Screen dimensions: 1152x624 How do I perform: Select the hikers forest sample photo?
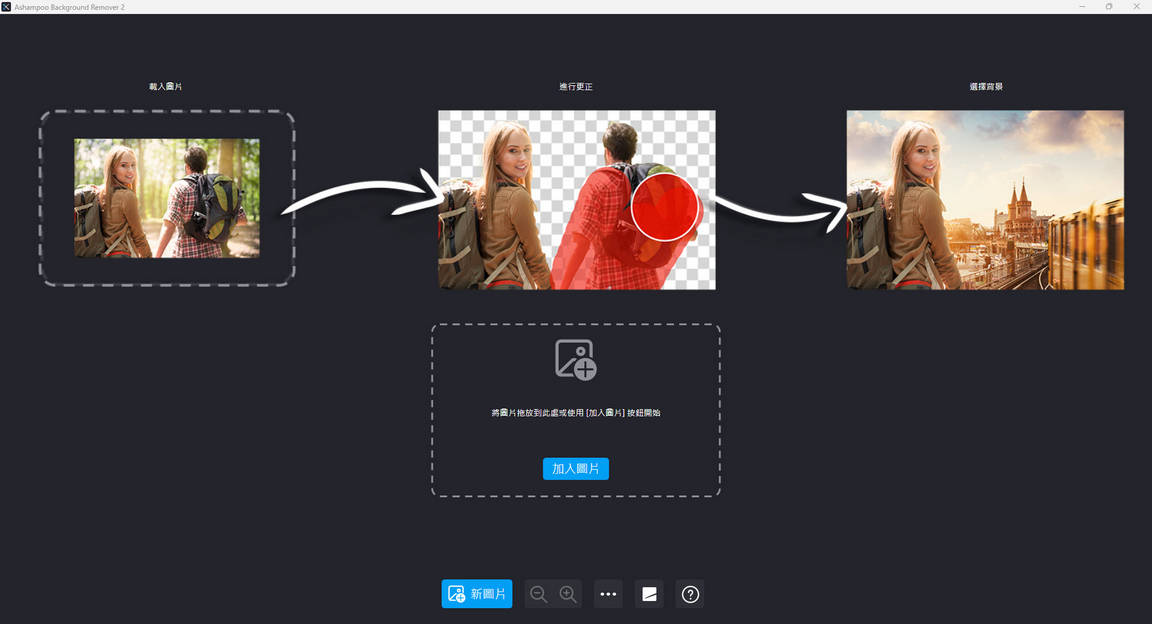167,198
